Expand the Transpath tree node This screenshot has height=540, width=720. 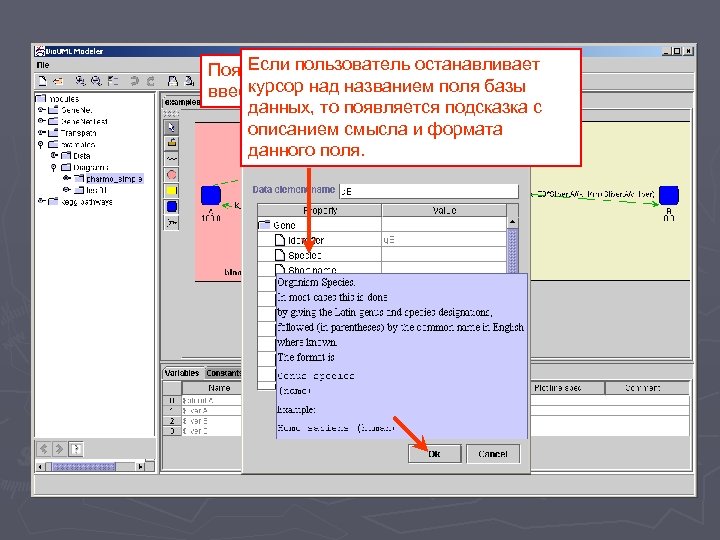tap(41, 132)
